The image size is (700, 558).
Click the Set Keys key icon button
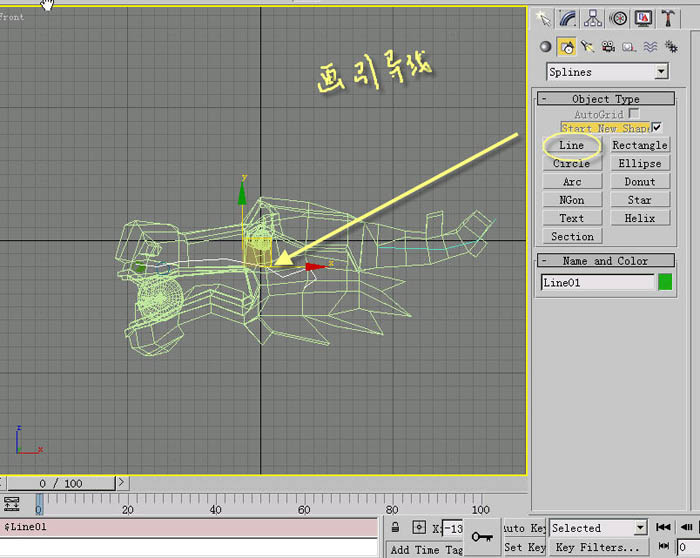482,537
